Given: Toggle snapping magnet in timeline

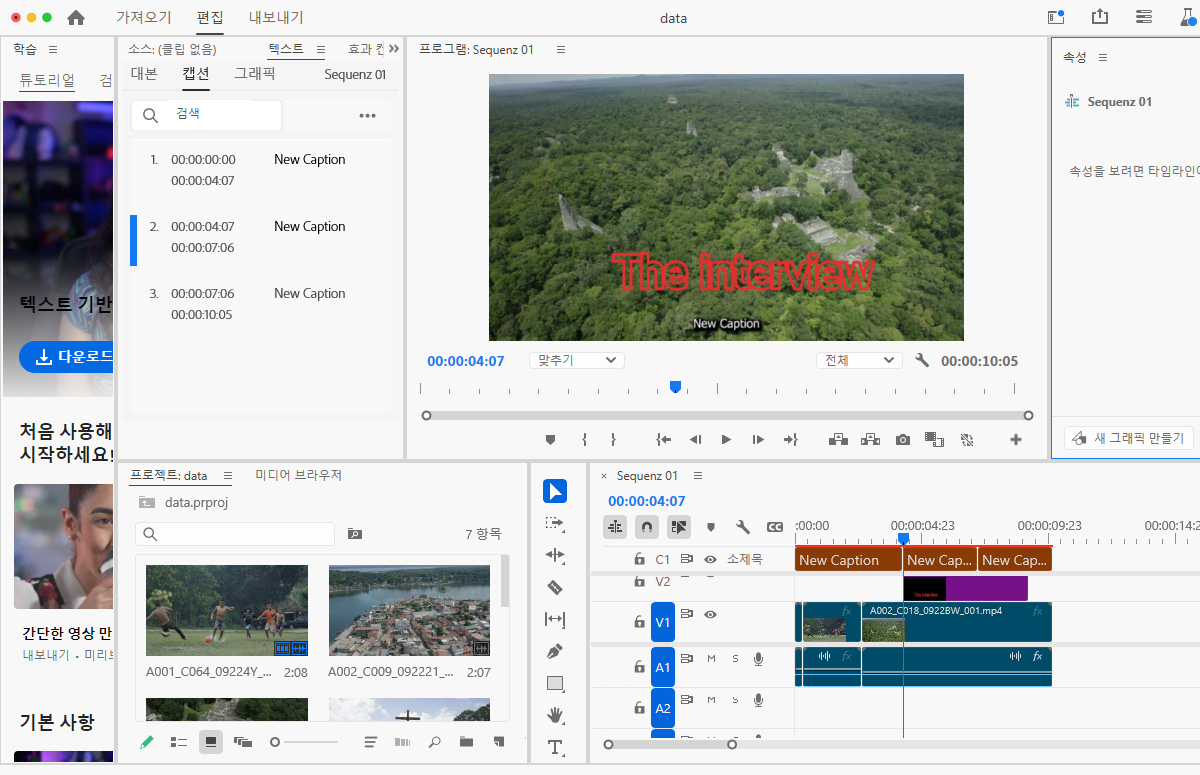Looking at the screenshot, I should (647, 526).
